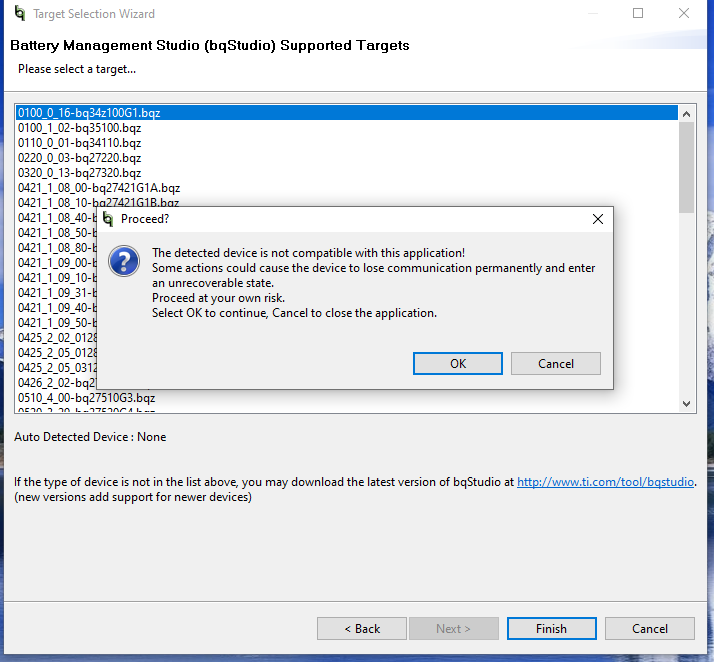This screenshot has width=714, height=662.
Task: Click the disabled Next button
Action: point(454,628)
